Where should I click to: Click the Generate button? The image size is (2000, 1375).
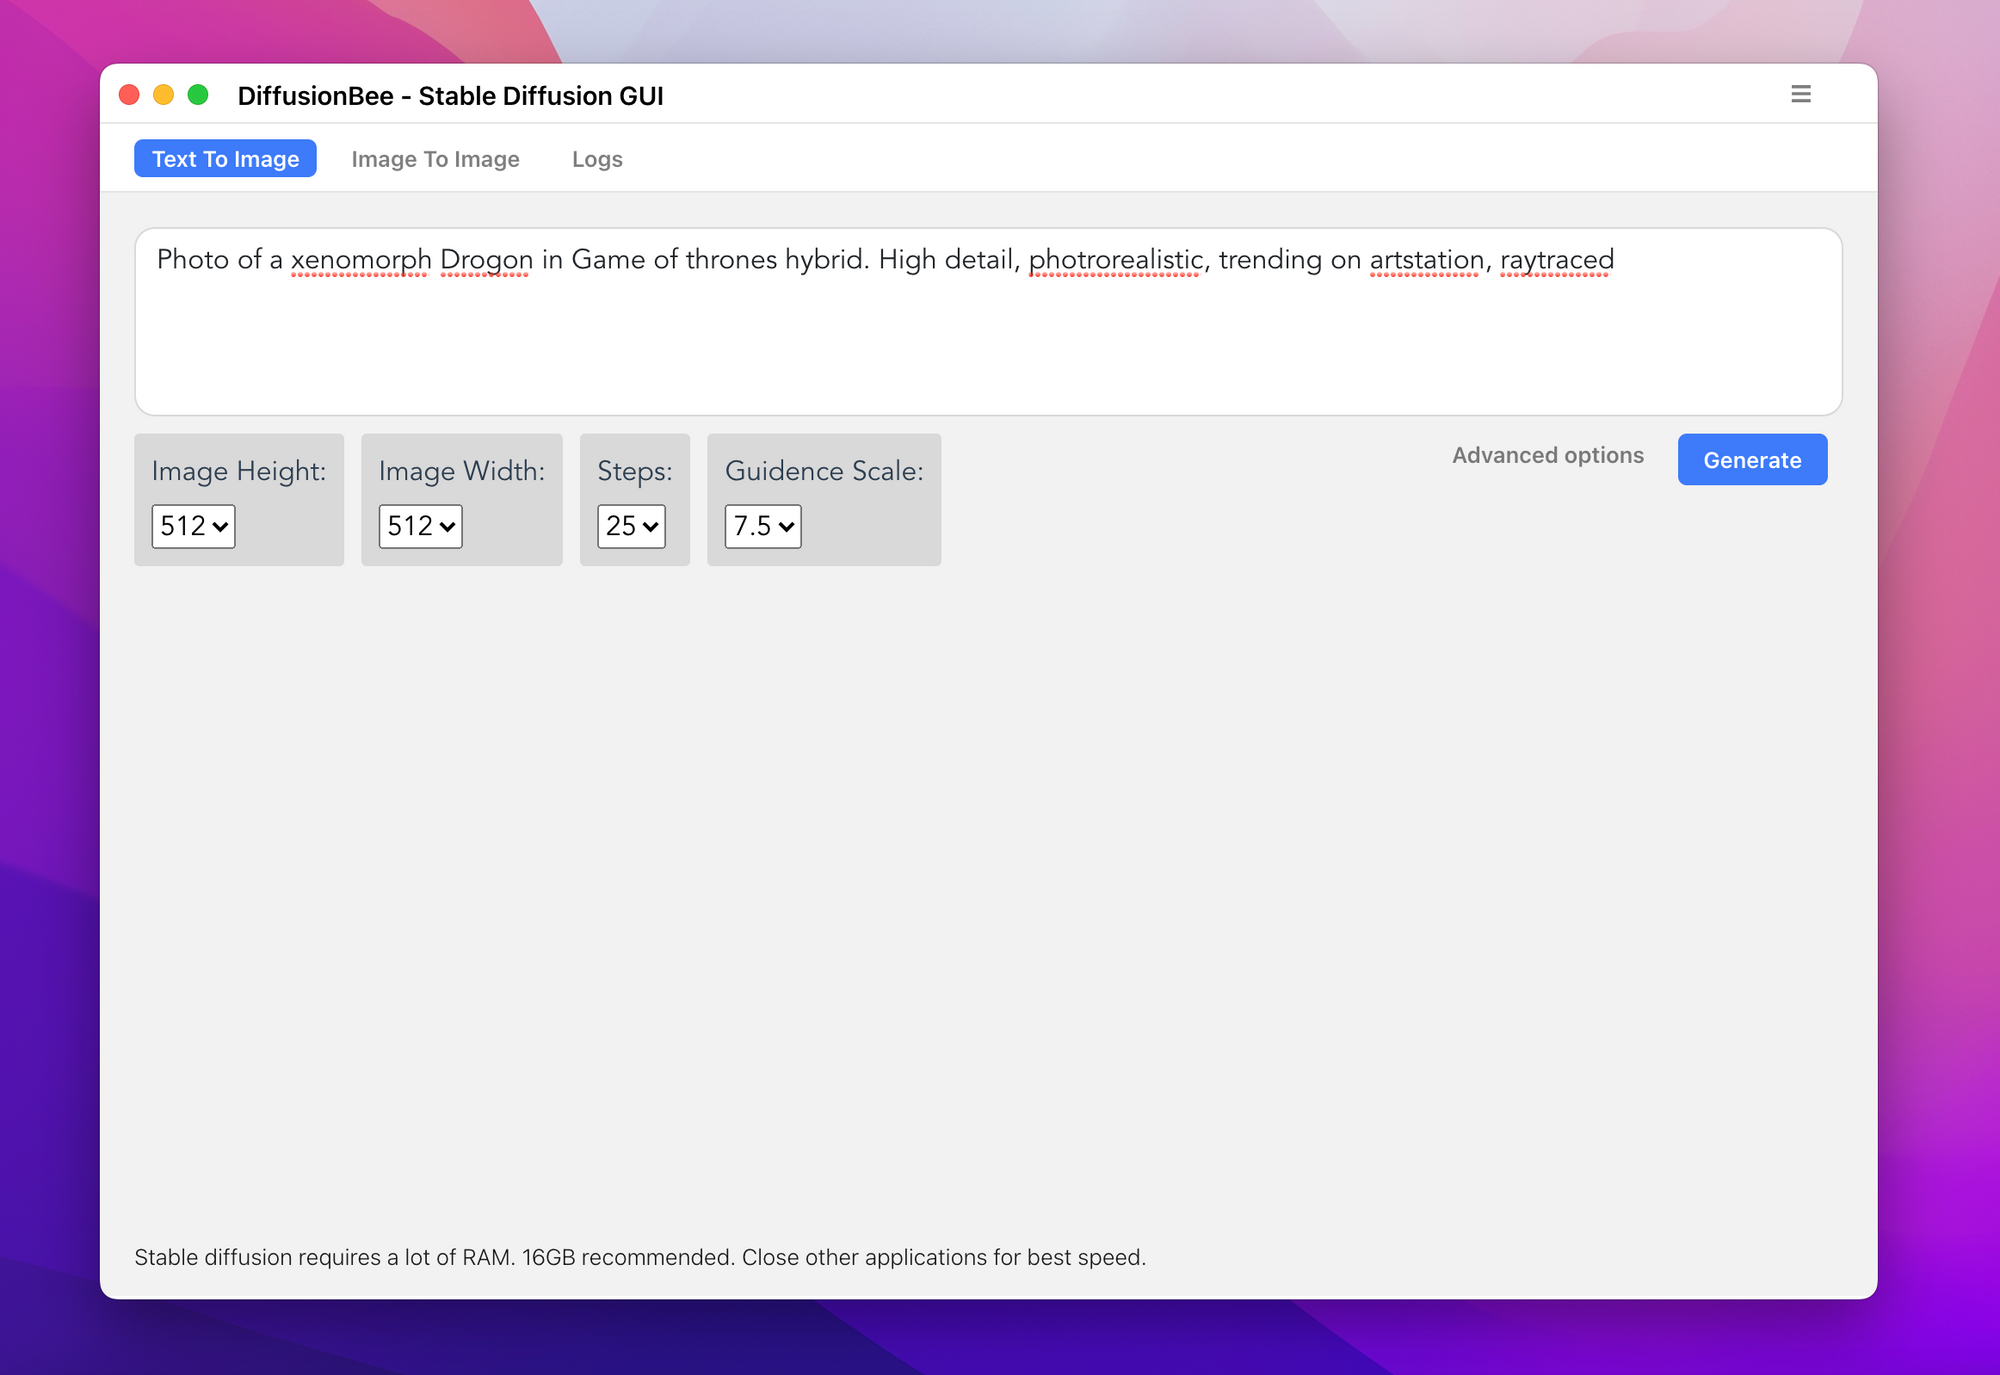click(x=1752, y=459)
